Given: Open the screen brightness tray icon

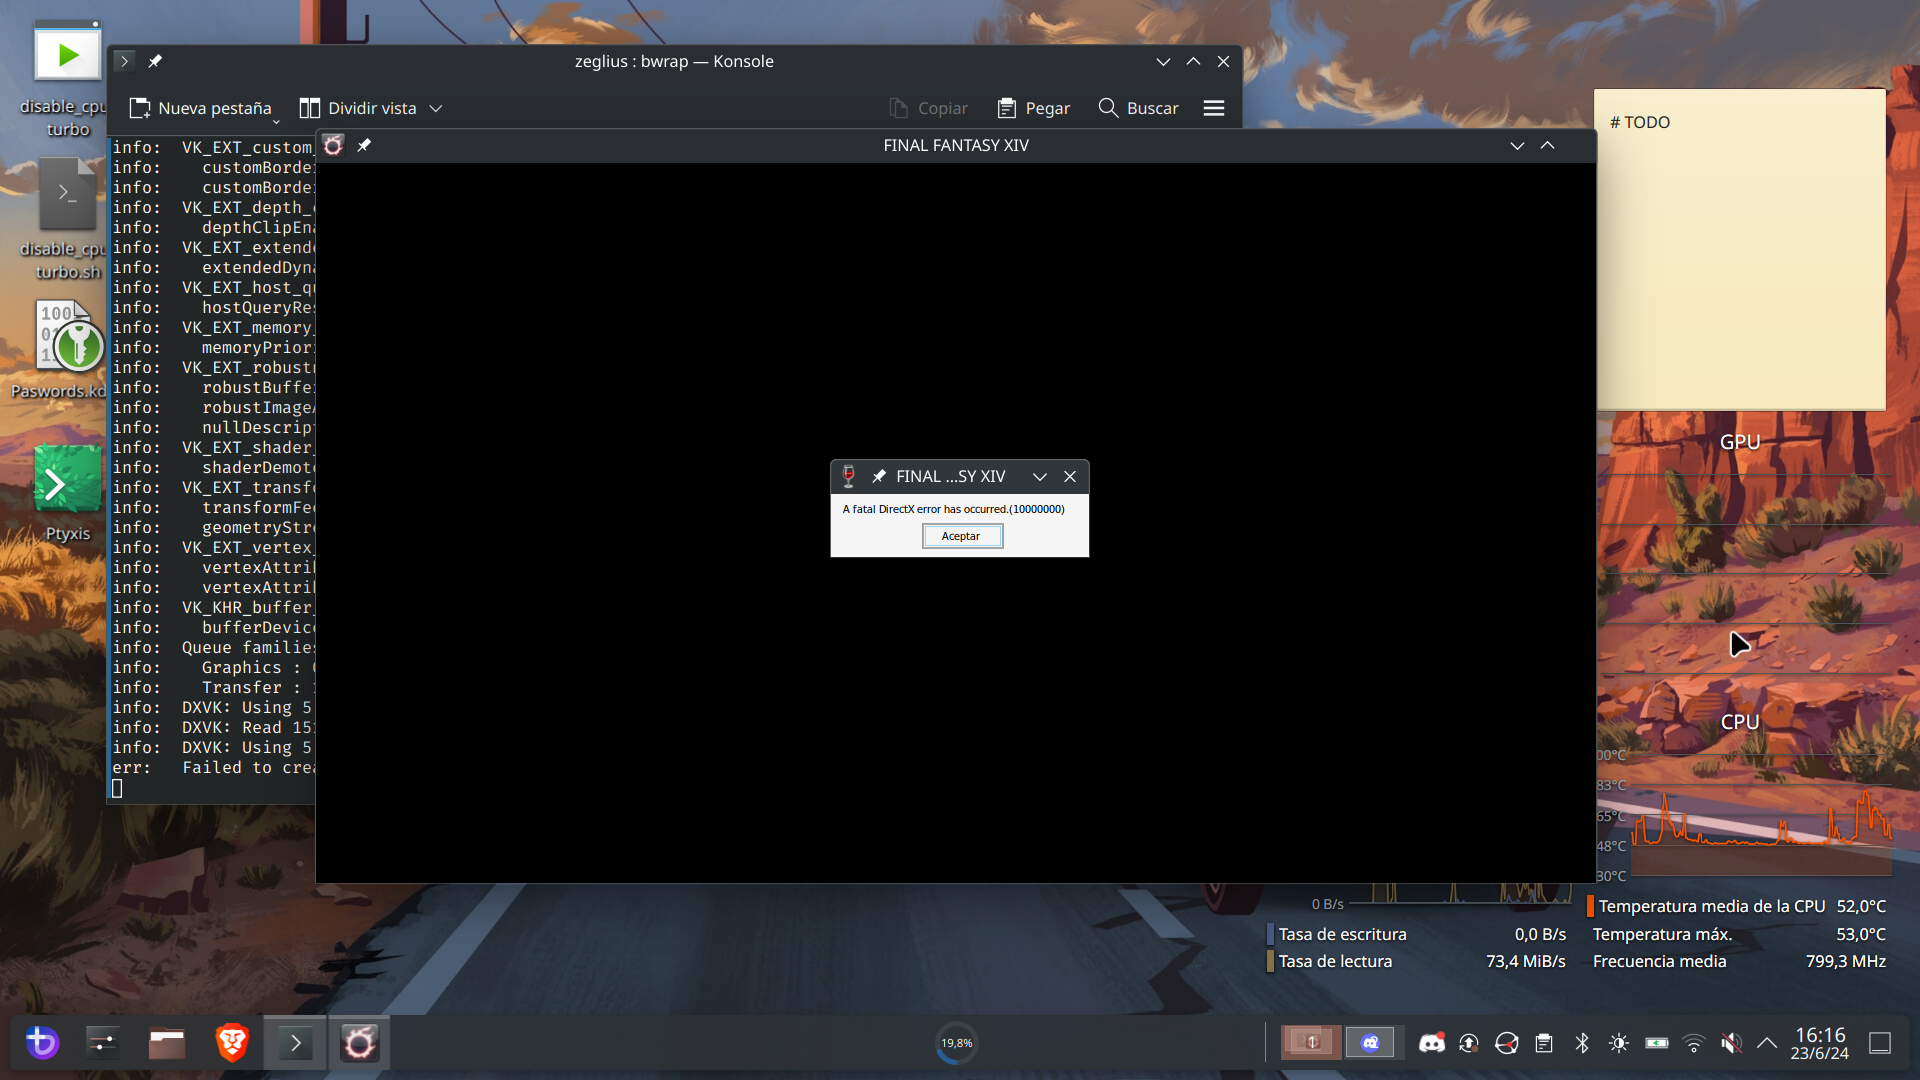Looking at the screenshot, I should (1618, 1043).
